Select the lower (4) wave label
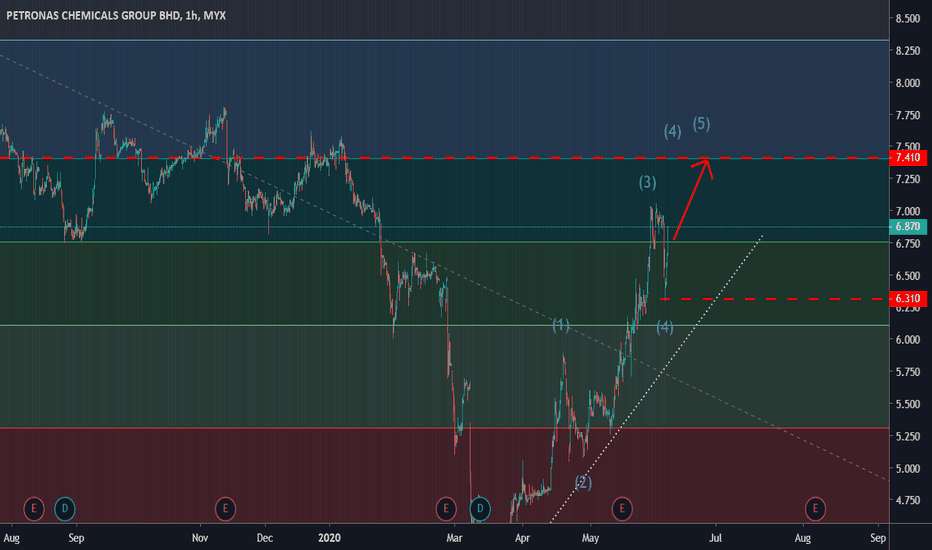 pos(665,327)
